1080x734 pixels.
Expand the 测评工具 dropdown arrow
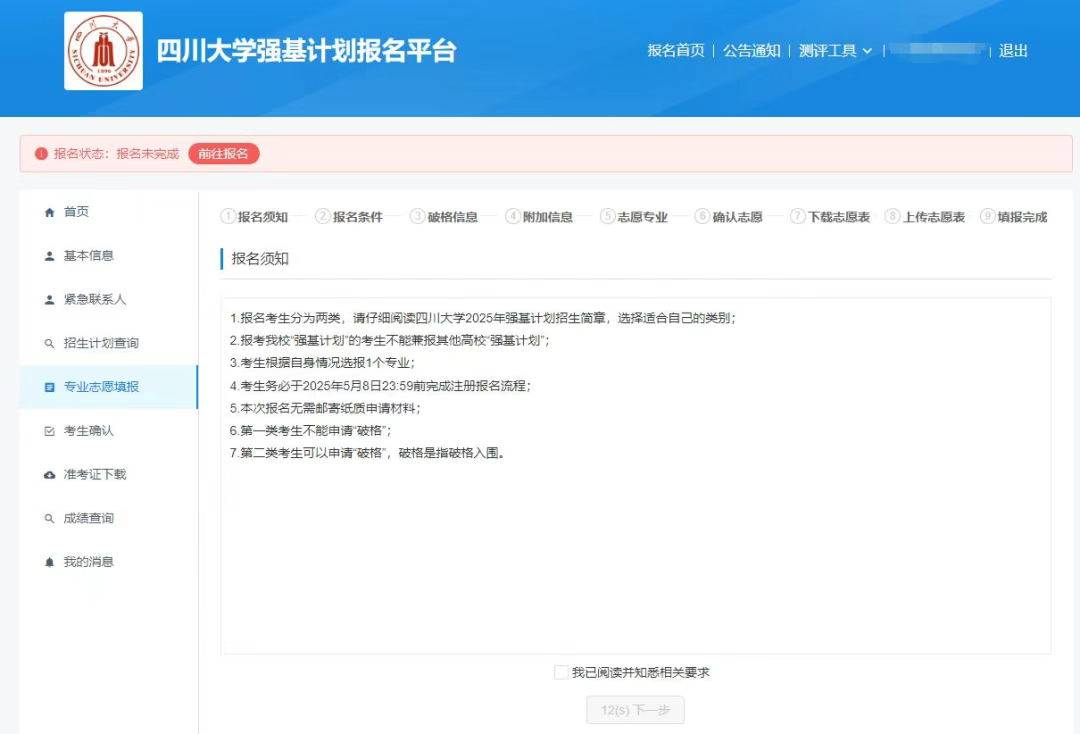[867, 51]
